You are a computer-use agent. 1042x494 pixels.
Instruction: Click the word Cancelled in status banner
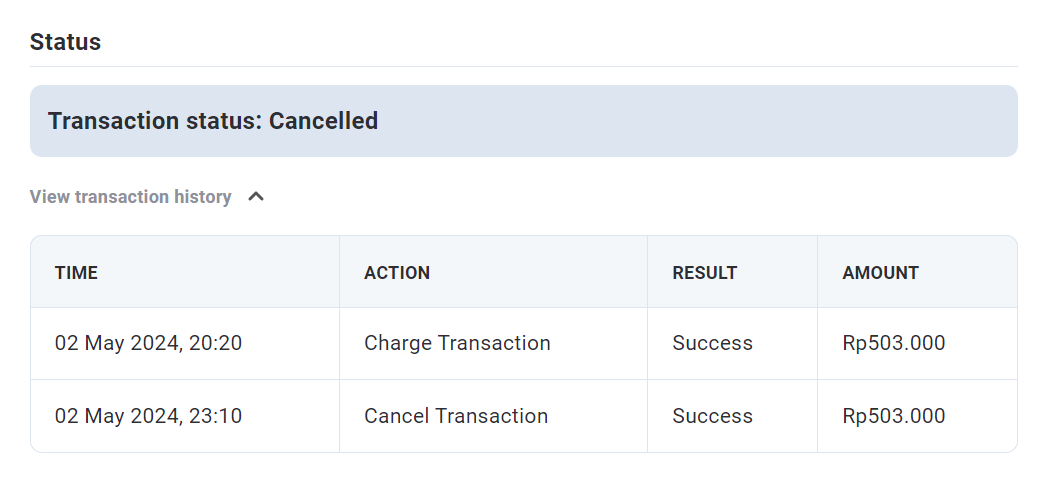pos(324,121)
